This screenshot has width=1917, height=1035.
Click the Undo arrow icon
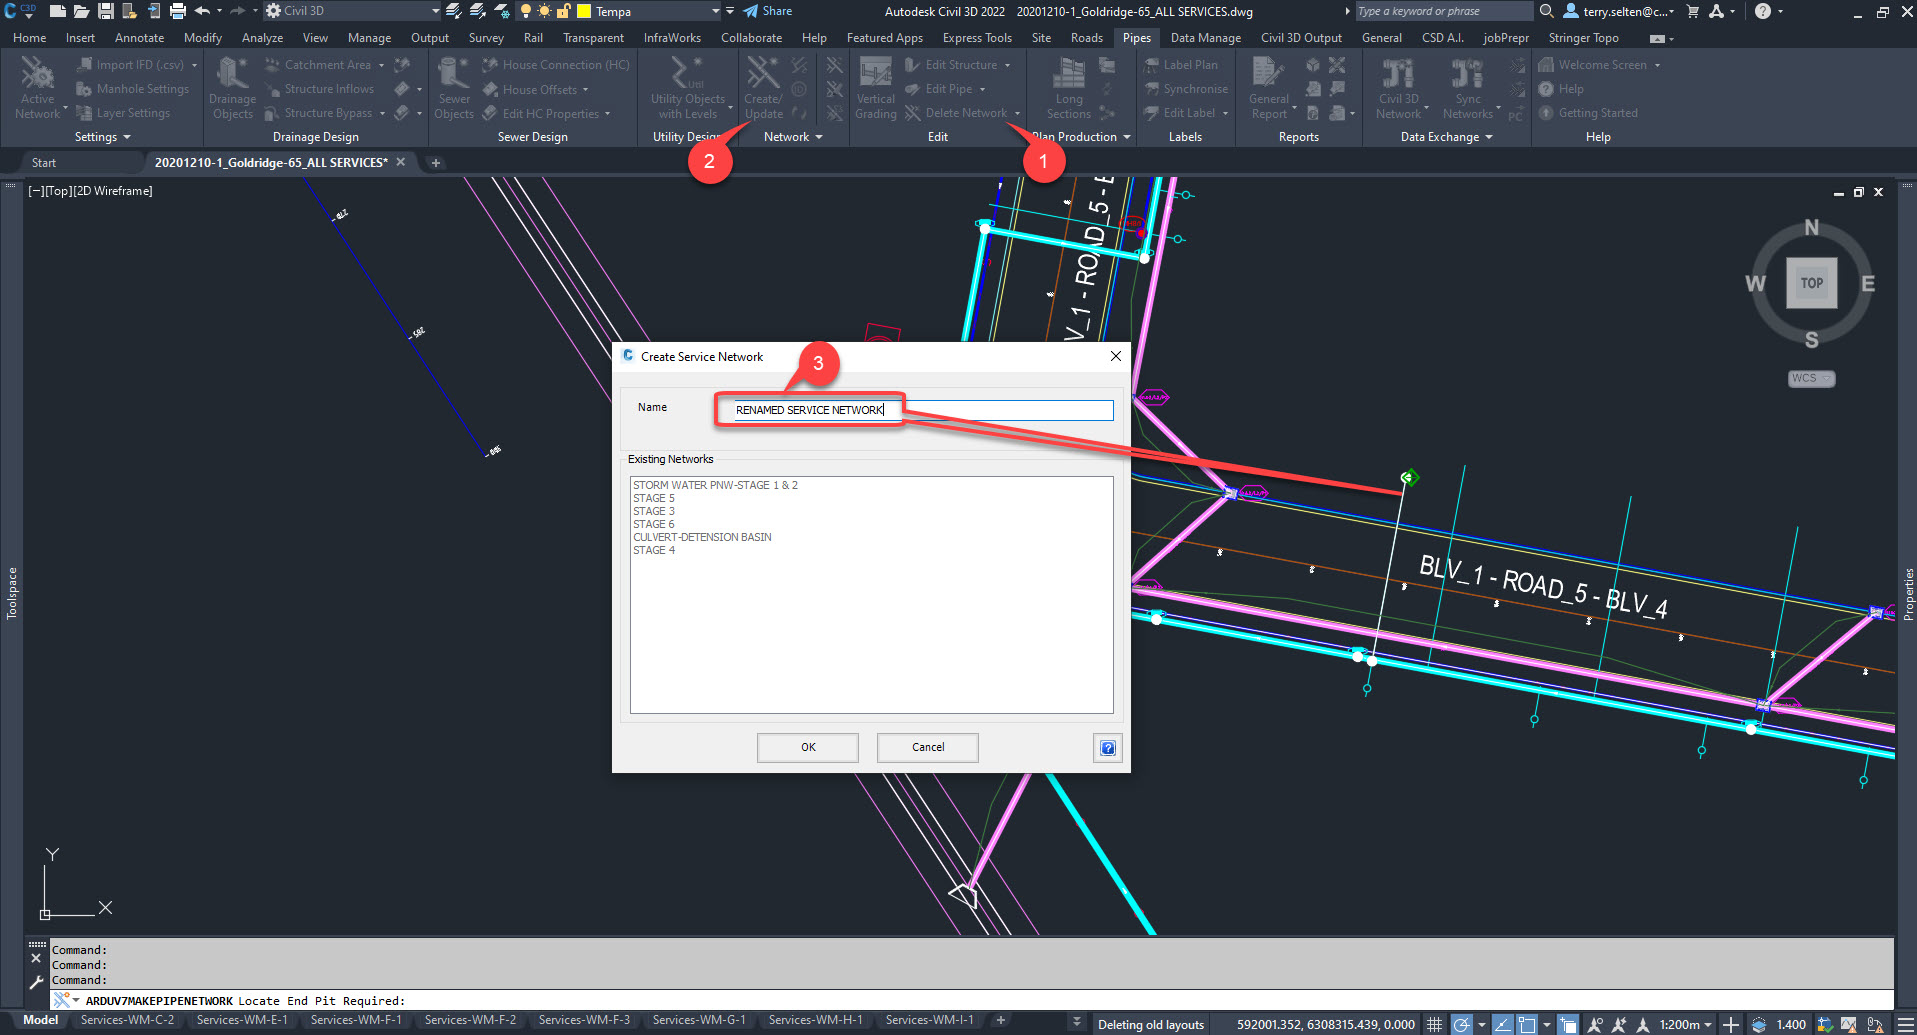pyautogui.click(x=203, y=11)
